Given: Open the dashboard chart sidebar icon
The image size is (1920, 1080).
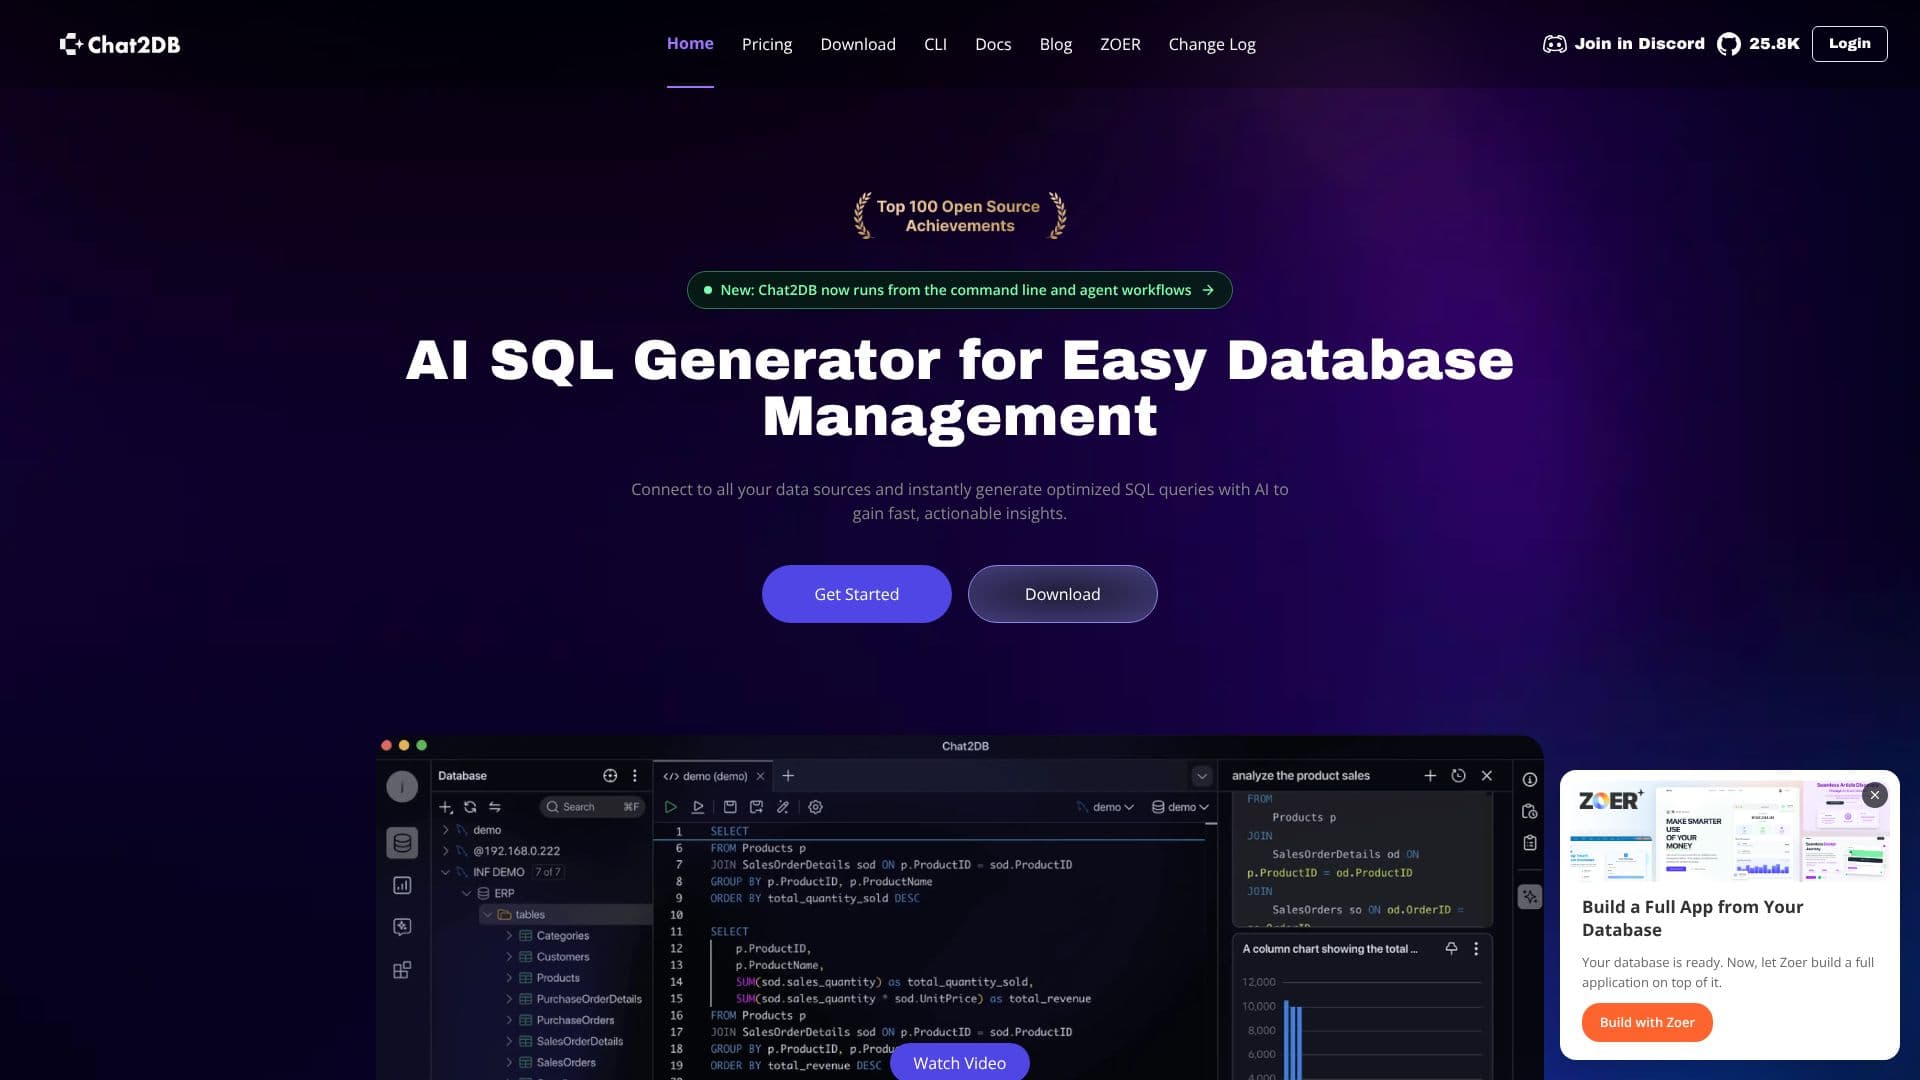Looking at the screenshot, I should coord(402,885).
